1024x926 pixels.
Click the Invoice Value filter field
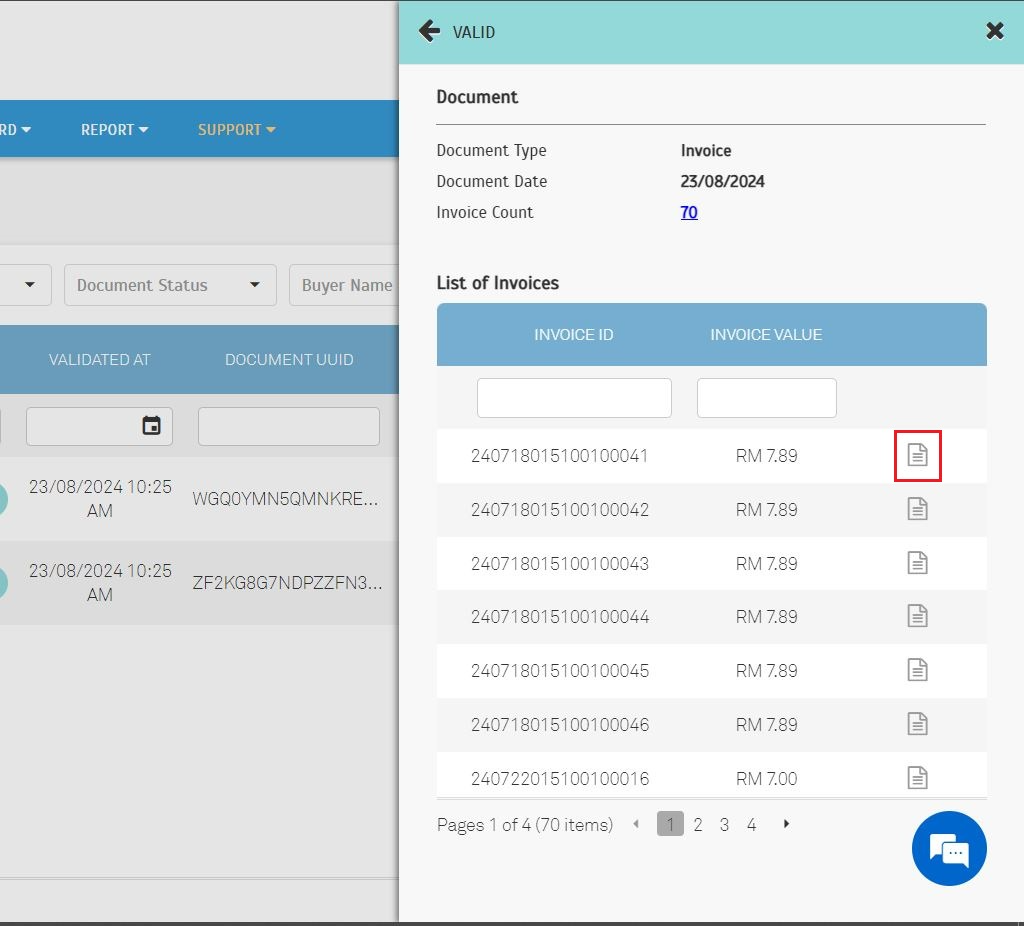(766, 398)
